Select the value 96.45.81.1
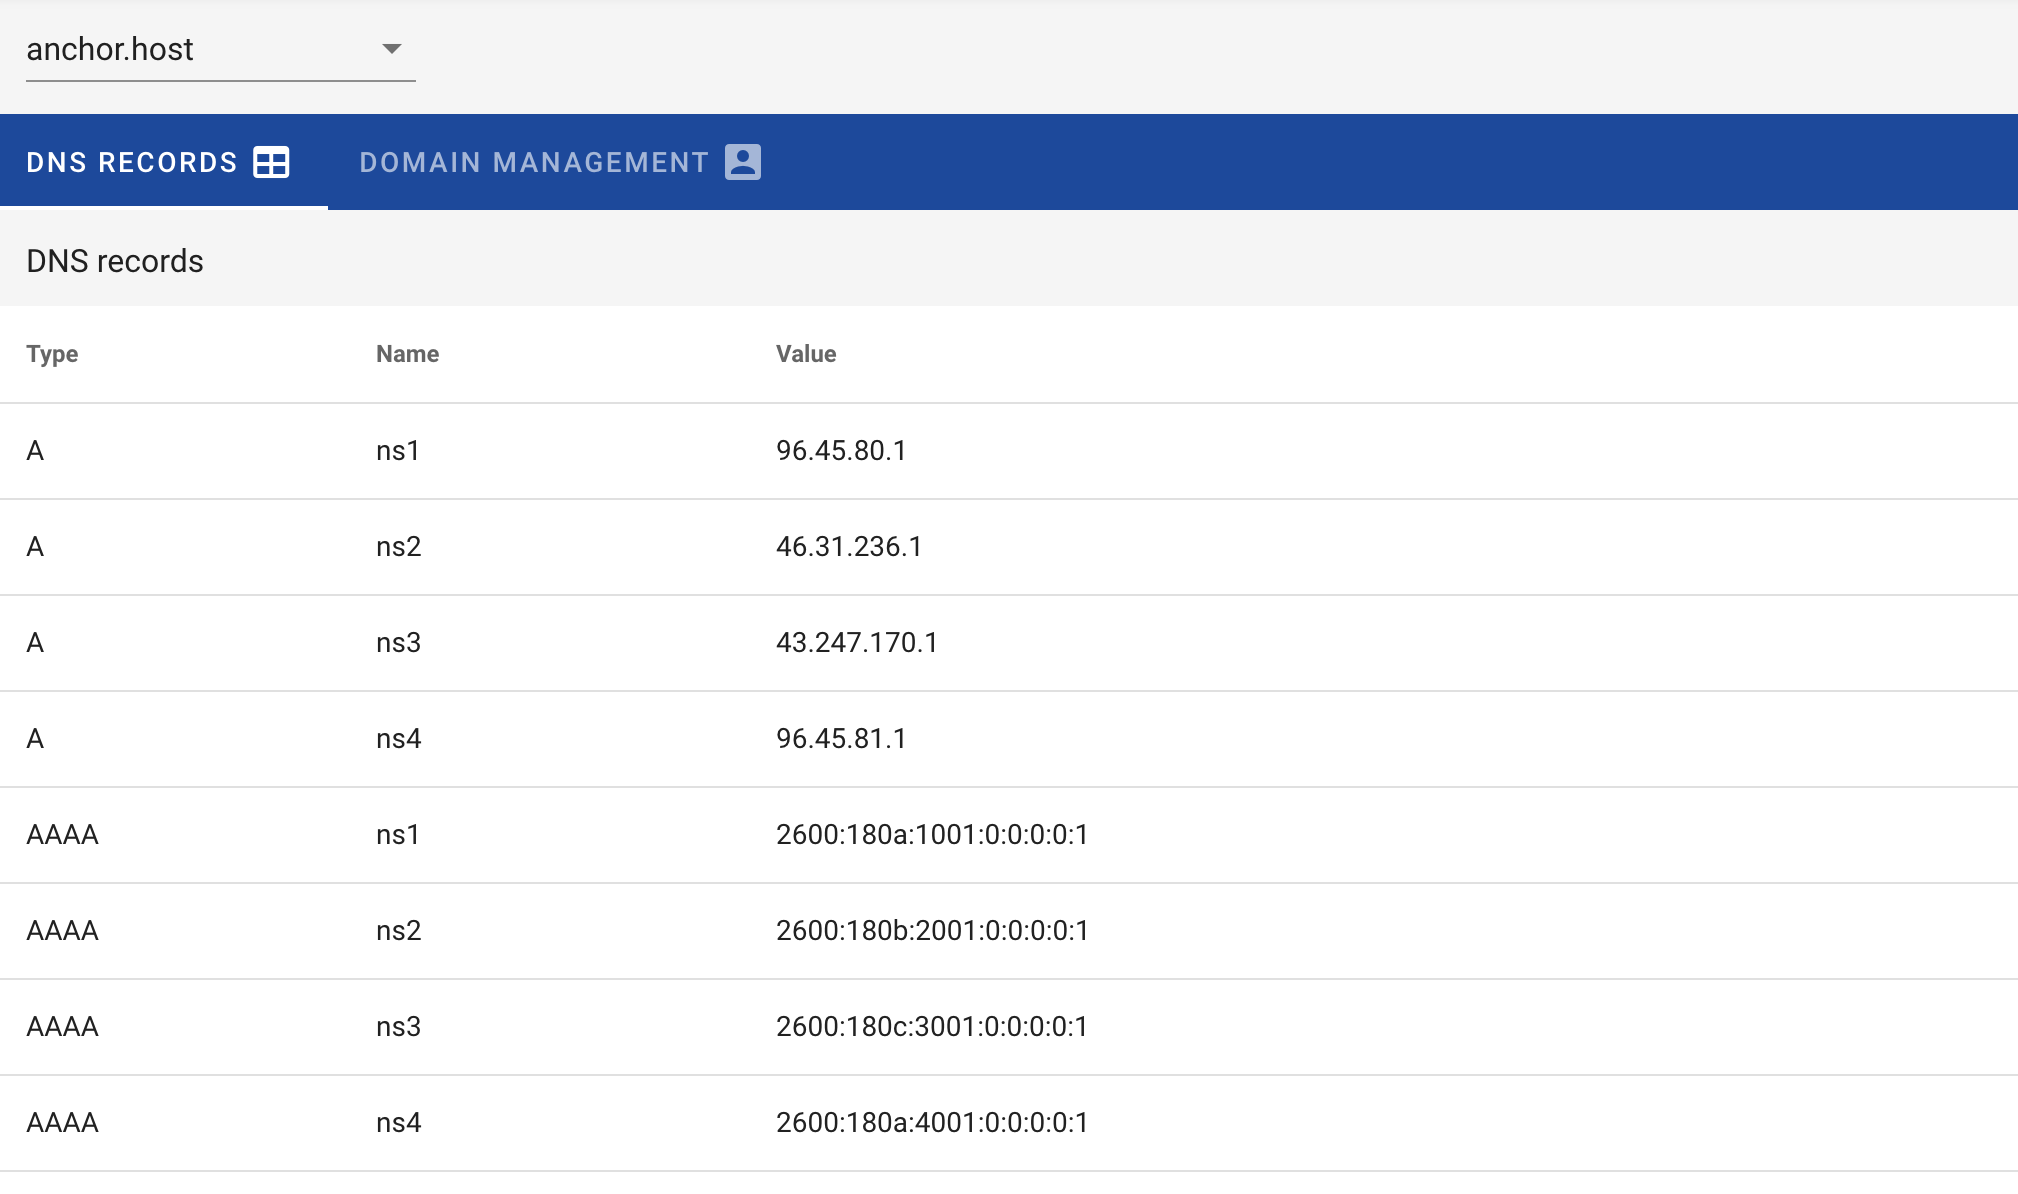2018x1194 pixels. [841, 739]
